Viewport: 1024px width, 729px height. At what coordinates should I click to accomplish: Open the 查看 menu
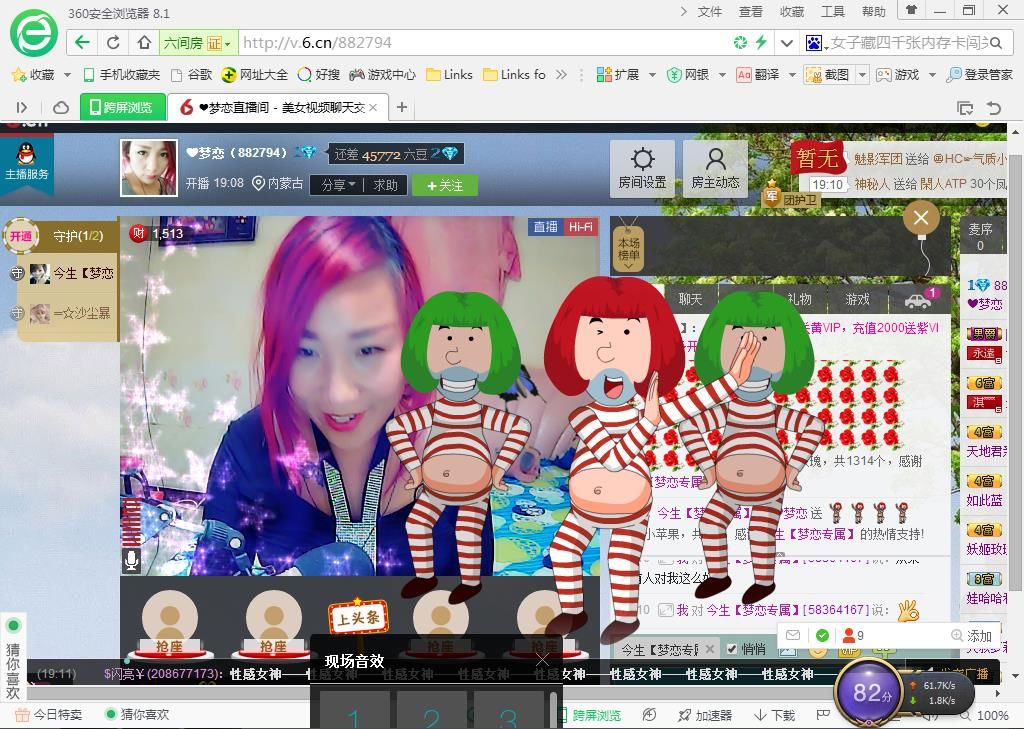750,11
